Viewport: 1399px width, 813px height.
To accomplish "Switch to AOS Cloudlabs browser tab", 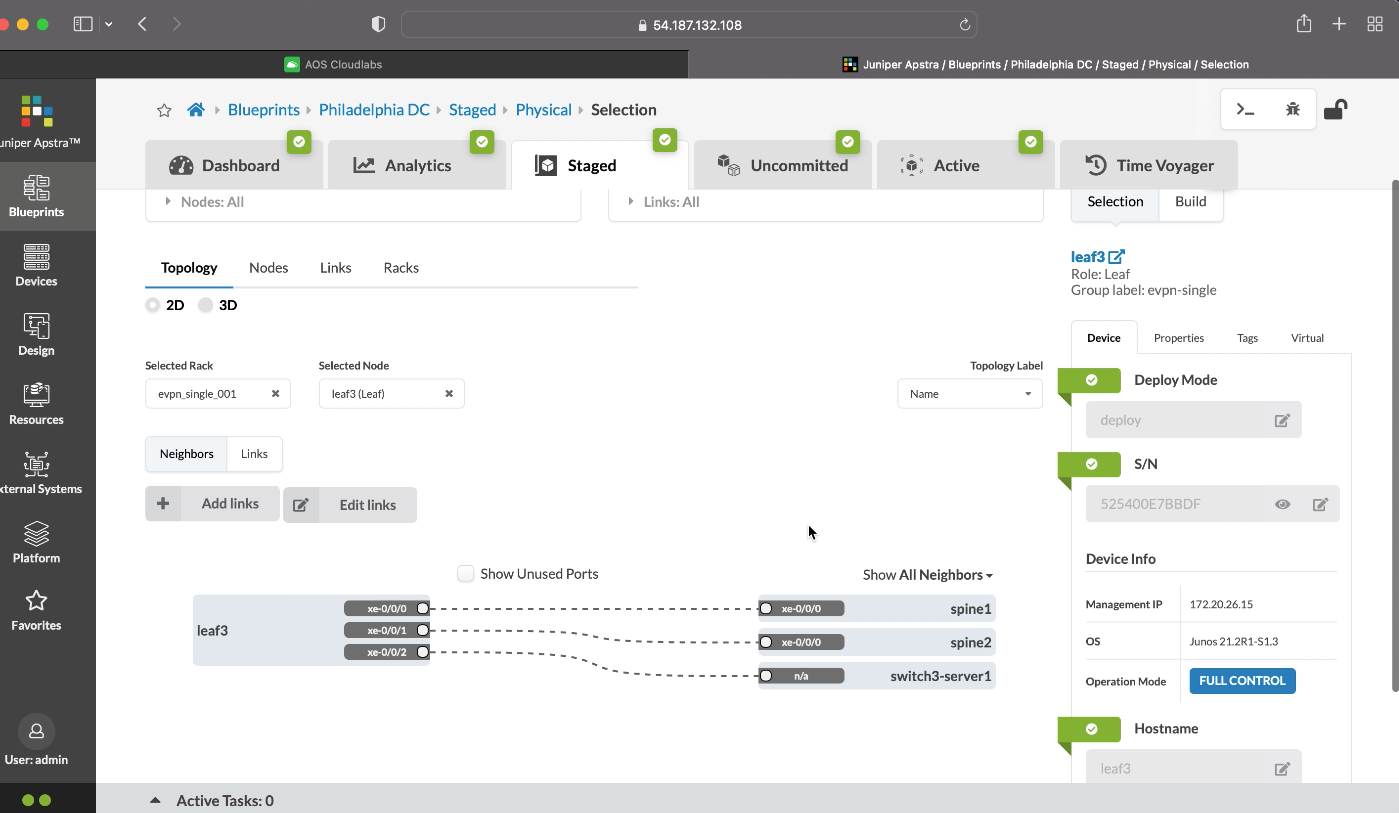I will (334, 64).
